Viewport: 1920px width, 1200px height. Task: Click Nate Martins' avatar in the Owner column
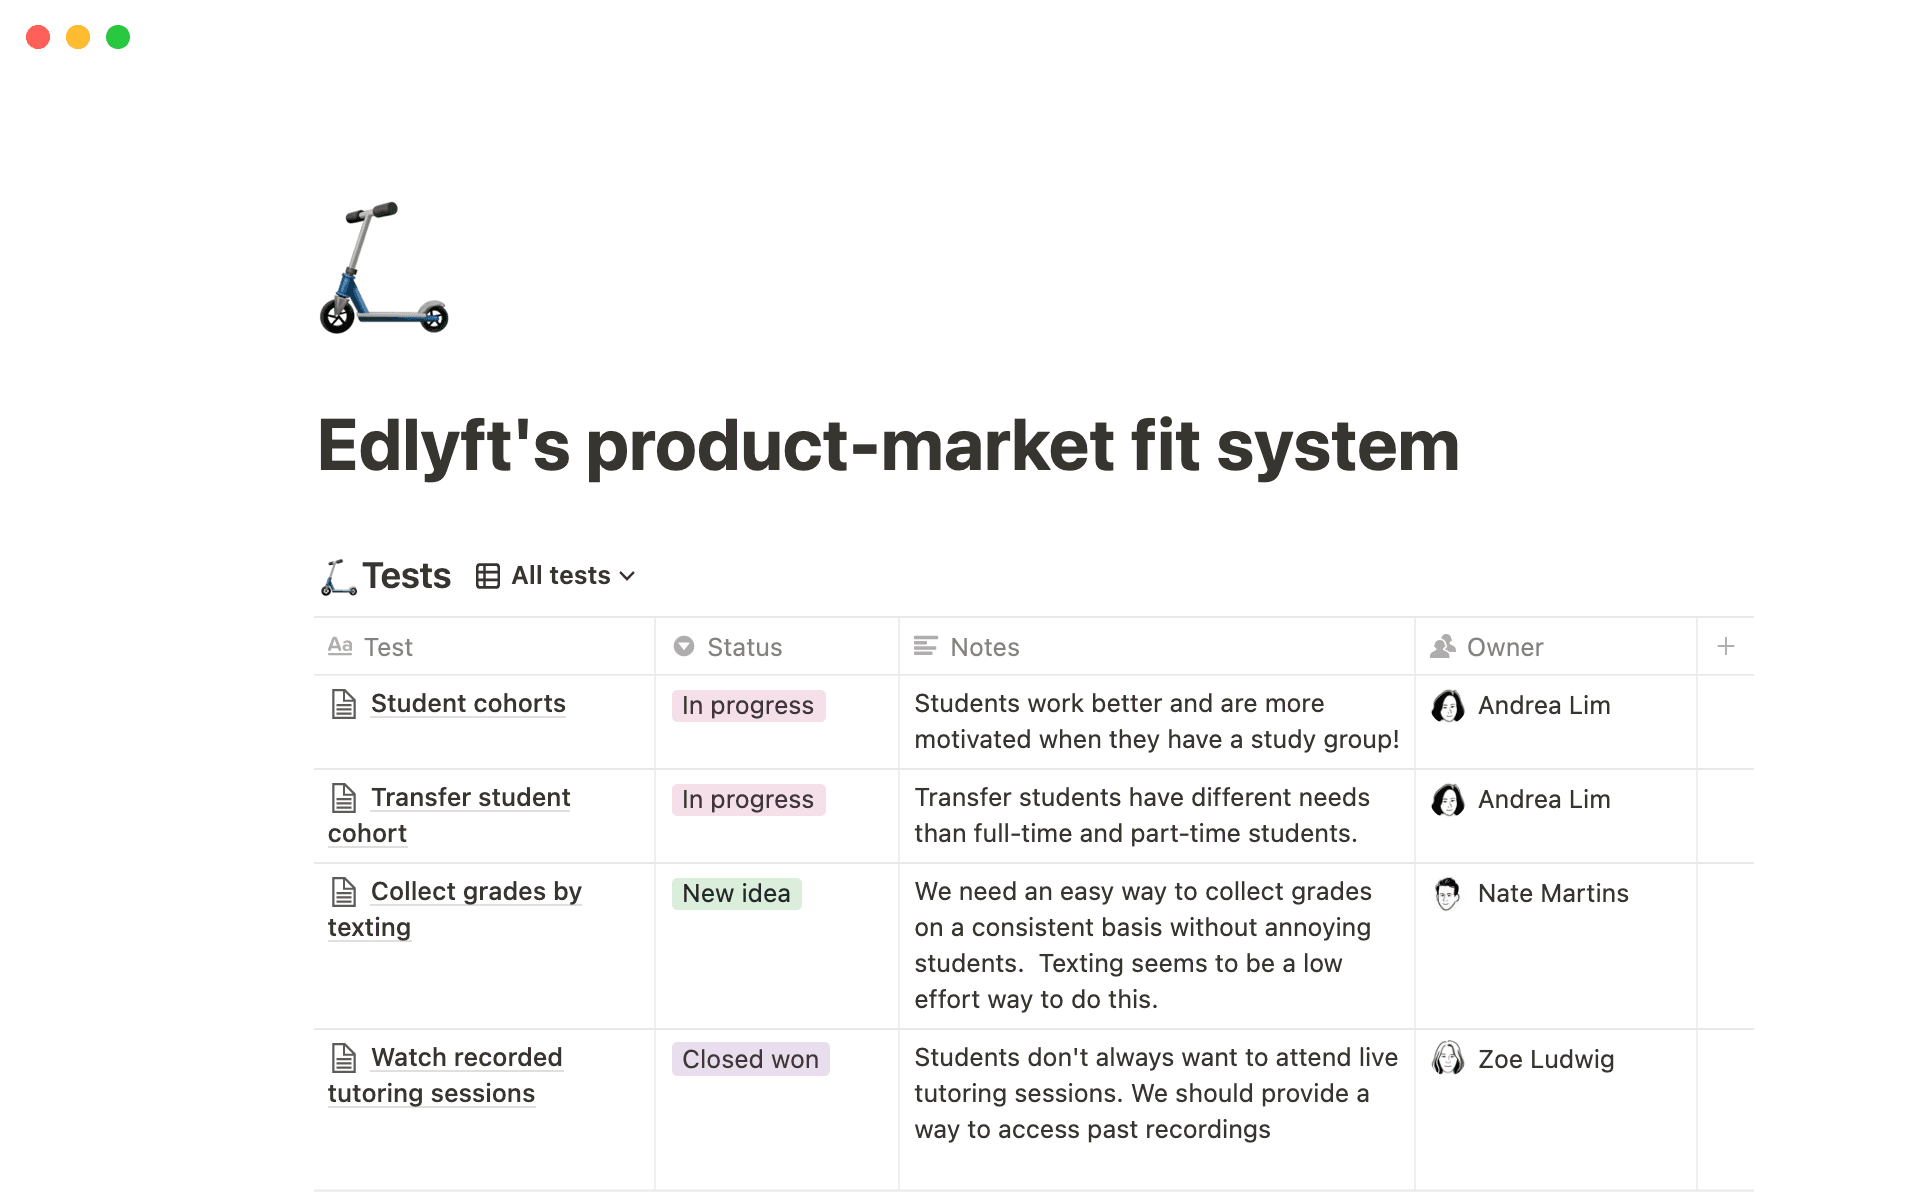coord(1447,893)
